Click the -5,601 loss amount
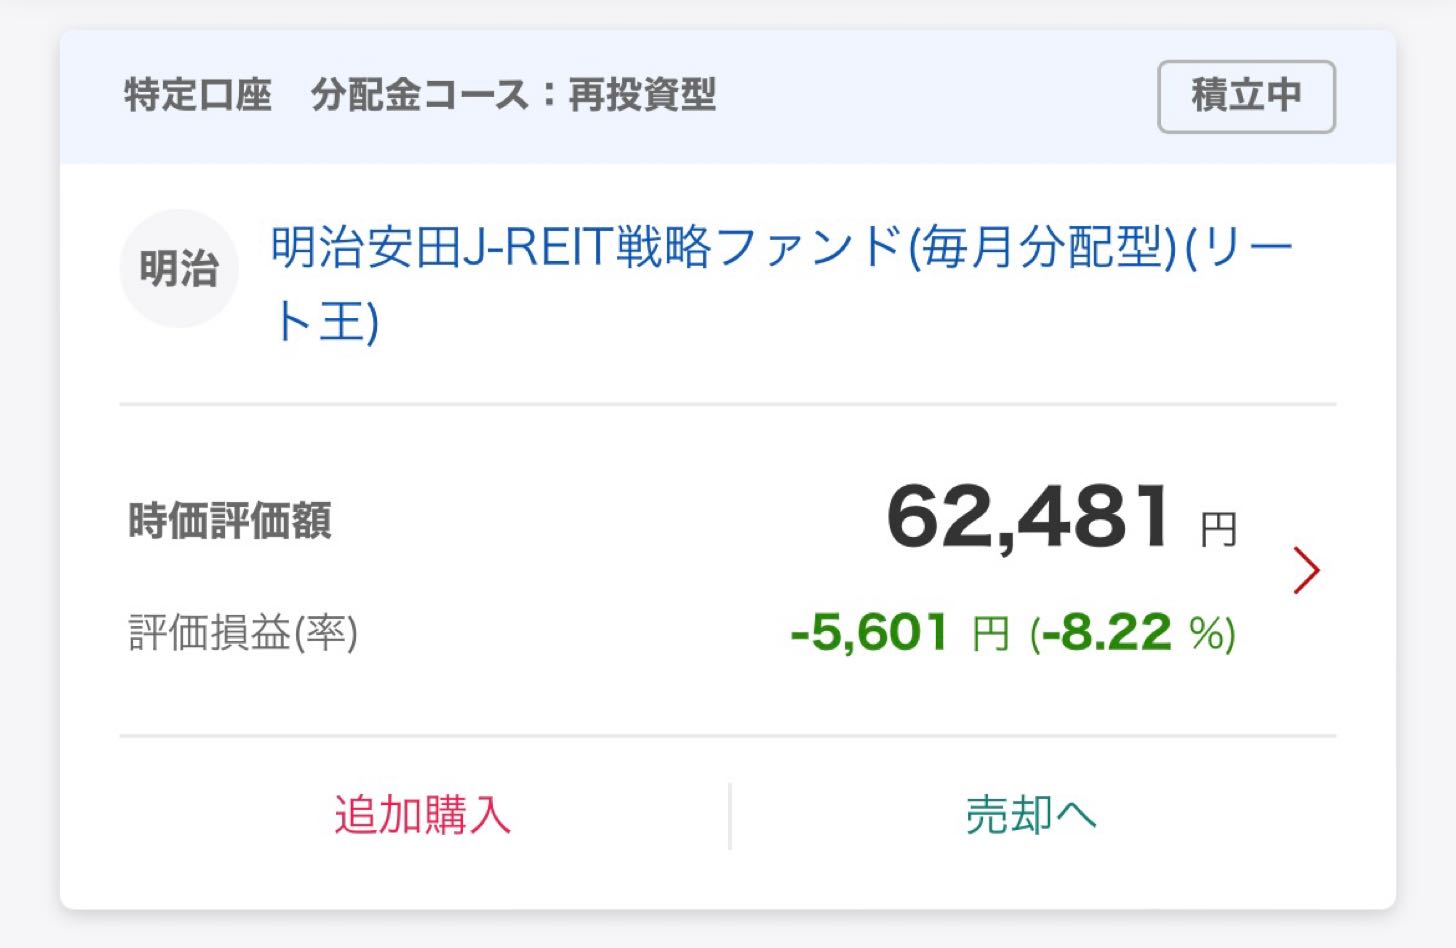Viewport: 1456px width, 948px height. (869, 632)
